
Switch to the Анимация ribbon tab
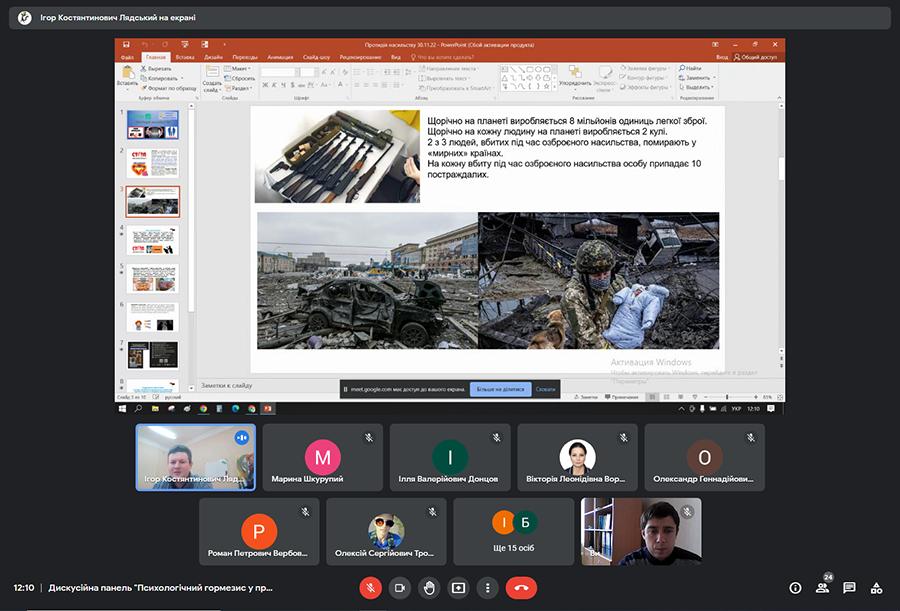click(x=280, y=57)
